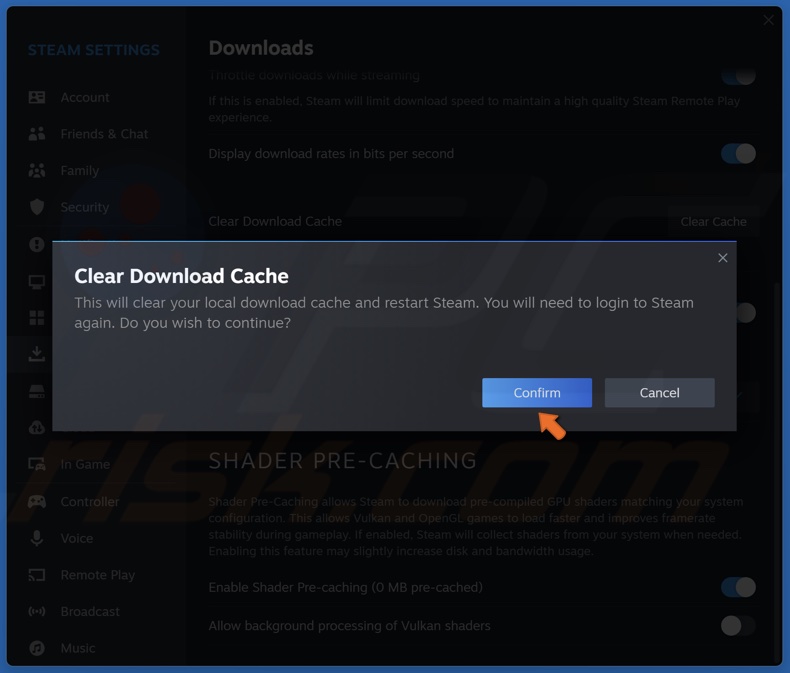Select the Family group icon
The height and width of the screenshot is (673, 790).
coord(37,171)
